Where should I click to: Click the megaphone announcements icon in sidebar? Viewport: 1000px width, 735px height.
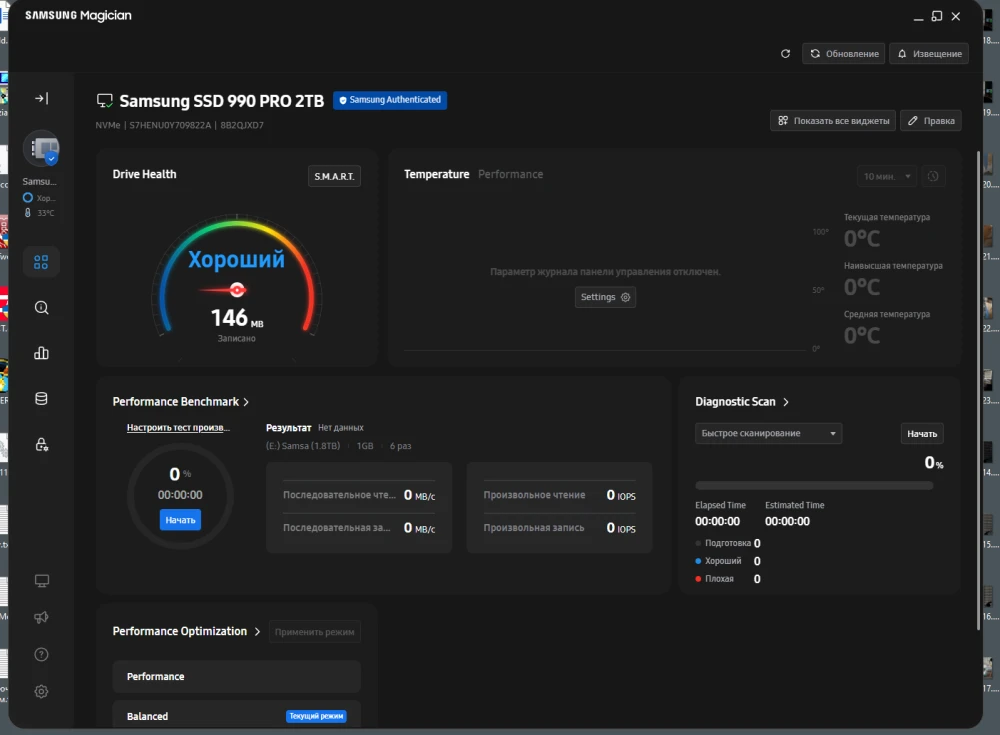[x=41, y=618]
